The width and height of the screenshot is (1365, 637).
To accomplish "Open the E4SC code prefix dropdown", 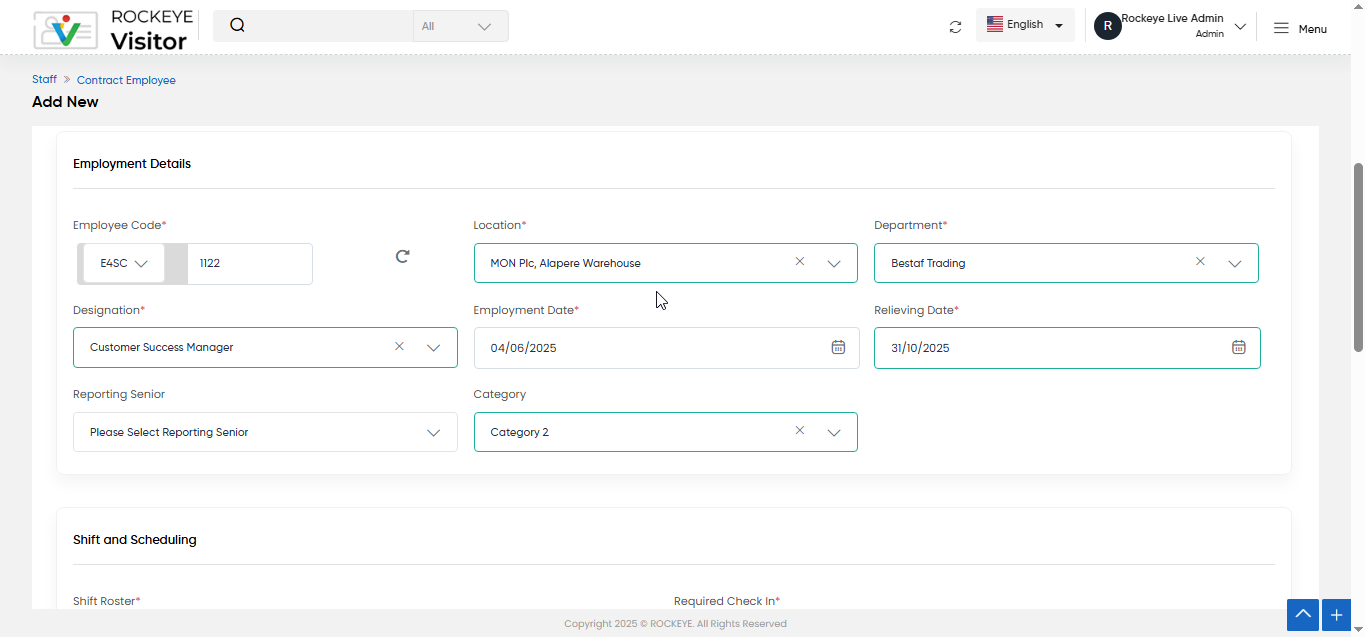I will point(124,264).
